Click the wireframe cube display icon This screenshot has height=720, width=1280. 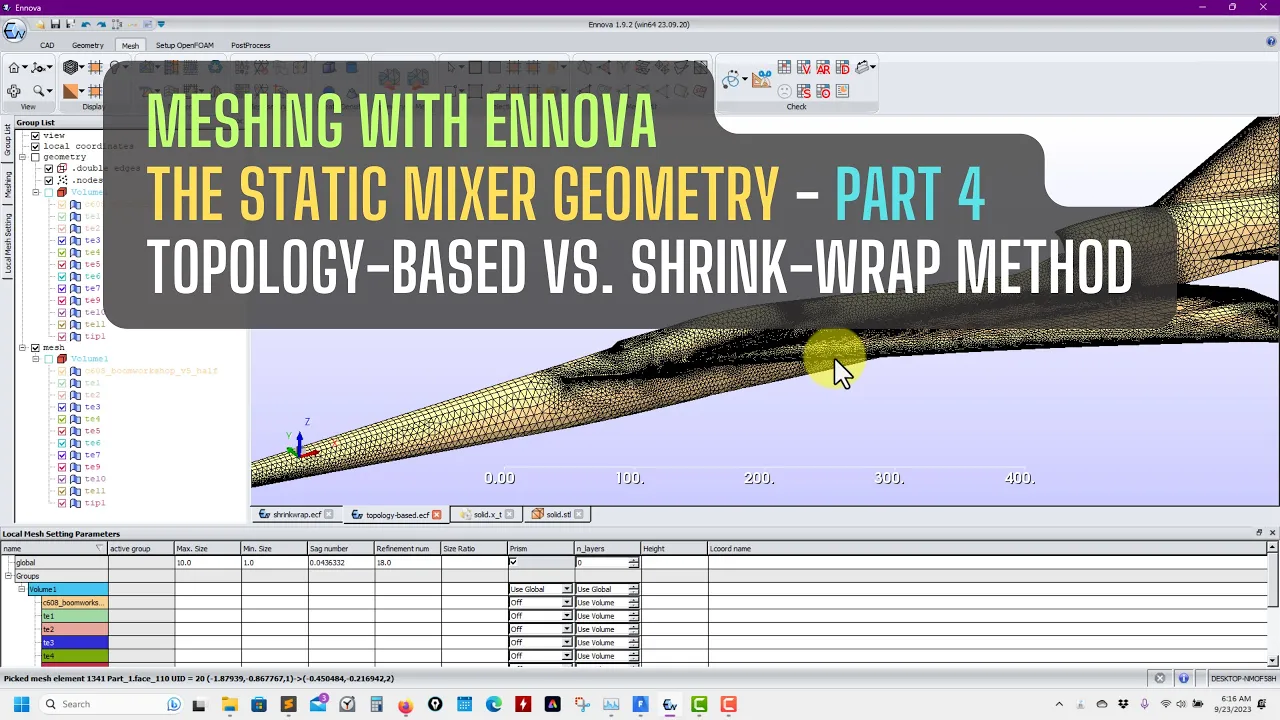click(x=70, y=68)
